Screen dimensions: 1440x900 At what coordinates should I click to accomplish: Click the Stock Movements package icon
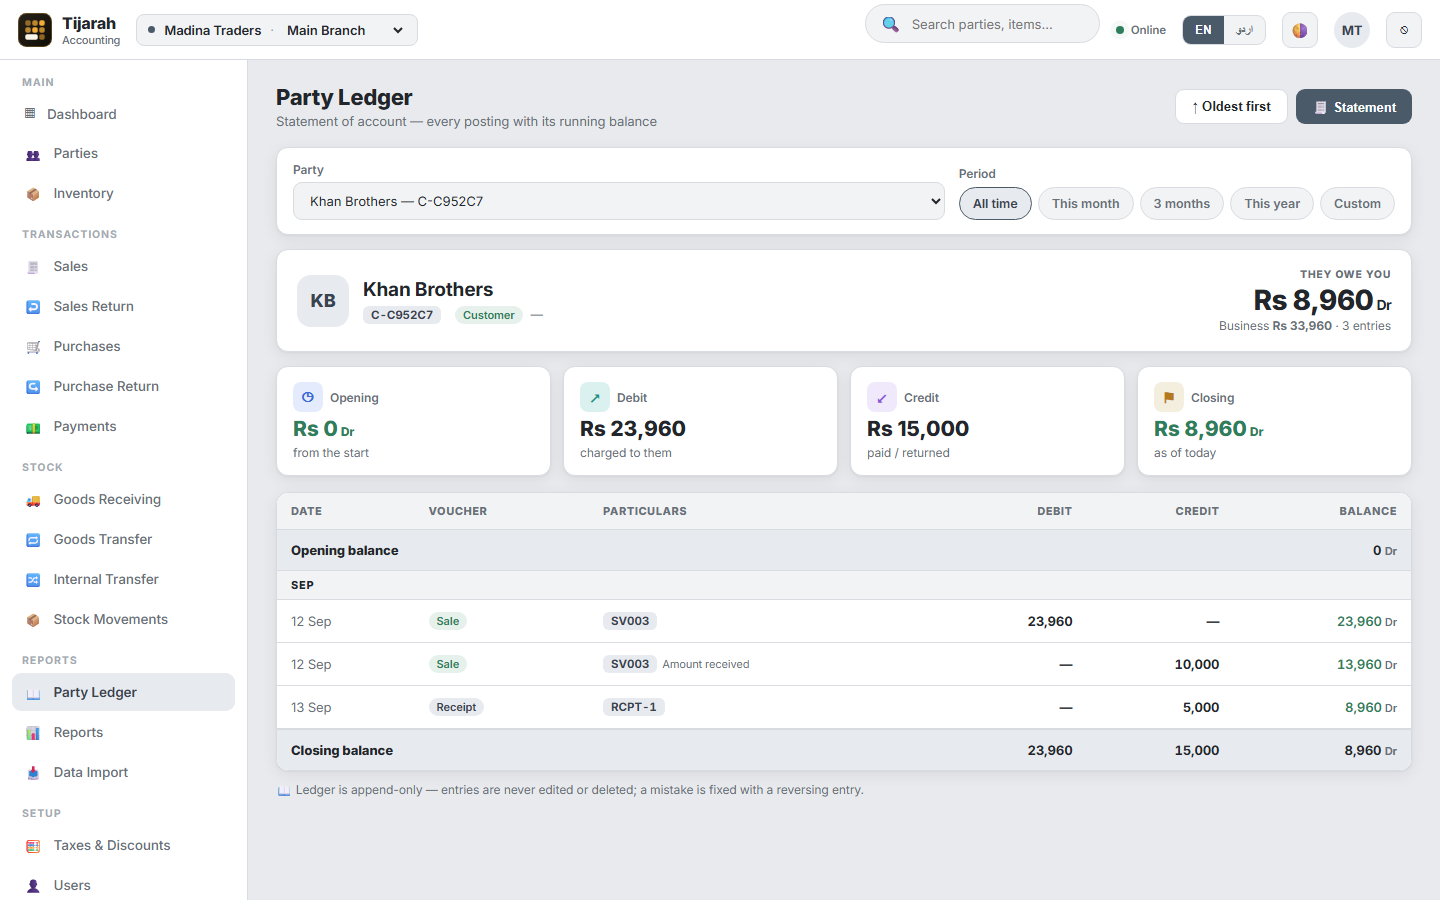pos(33,620)
